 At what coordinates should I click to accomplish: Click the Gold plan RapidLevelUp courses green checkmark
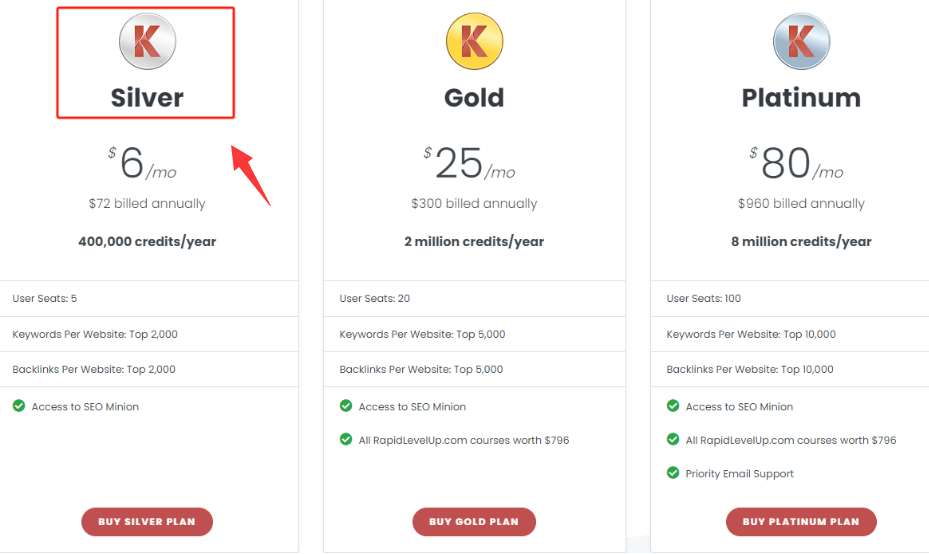[x=346, y=440]
